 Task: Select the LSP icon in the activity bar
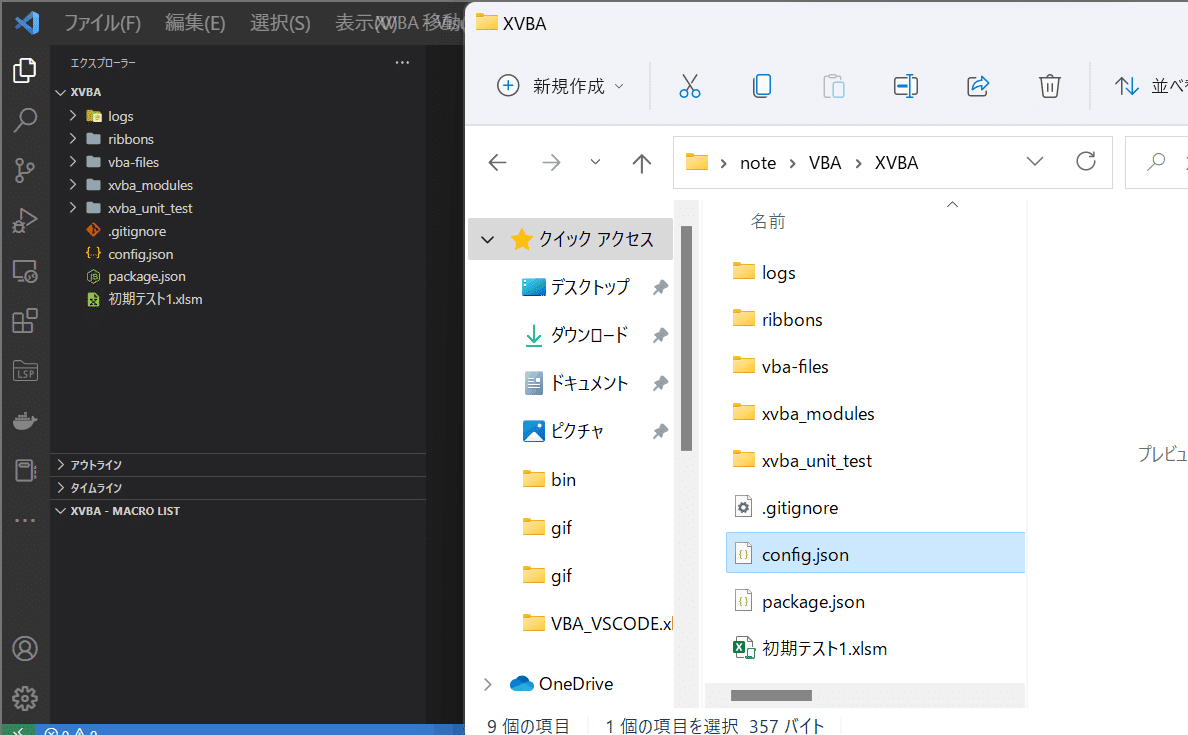tap(25, 370)
